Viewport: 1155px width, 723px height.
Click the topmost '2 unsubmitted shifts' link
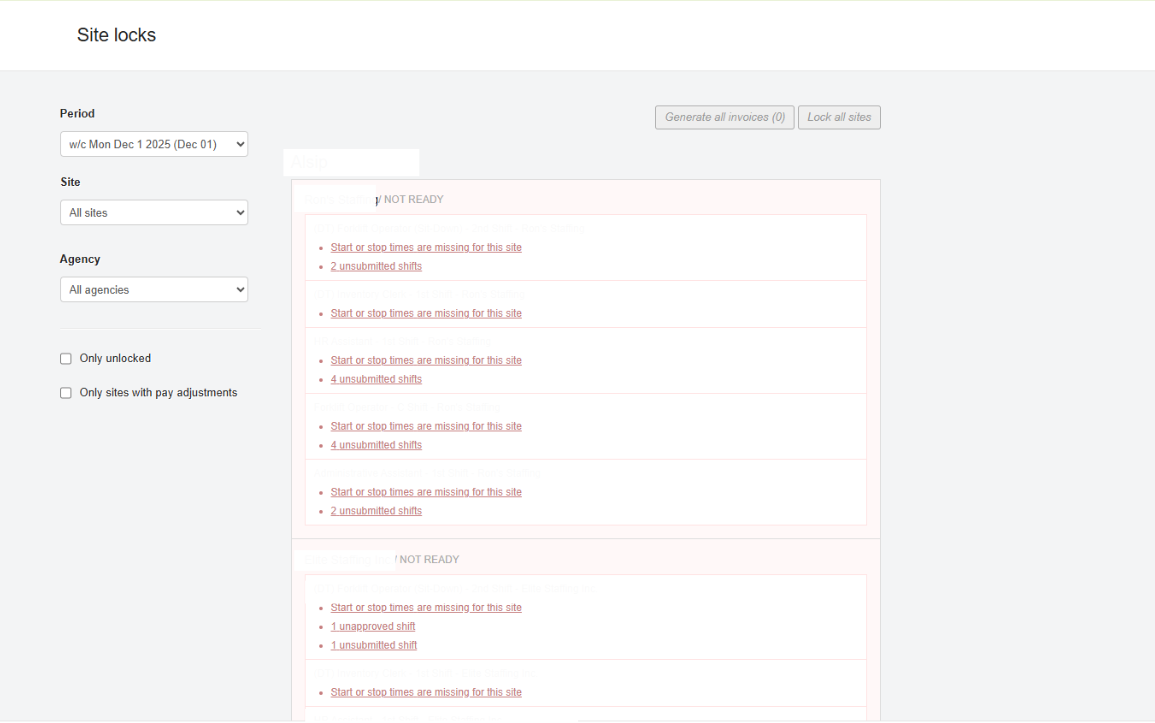(x=376, y=267)
